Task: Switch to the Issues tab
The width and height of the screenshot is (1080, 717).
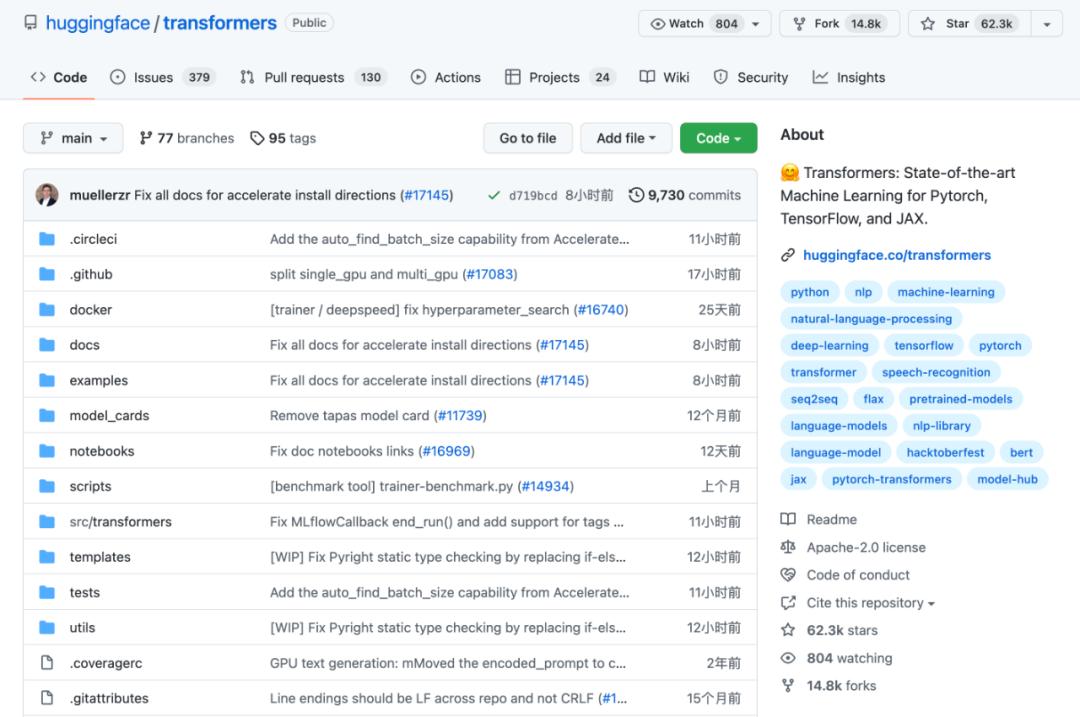Action: click(162, 77)
